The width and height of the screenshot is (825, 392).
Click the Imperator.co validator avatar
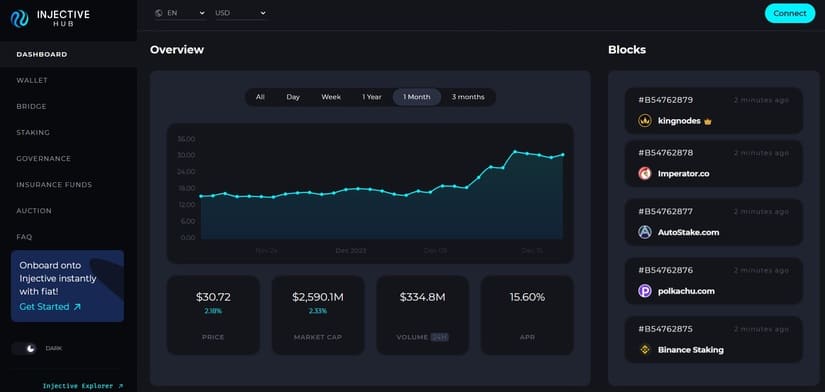pyautogui.click(x=645, y=173)
